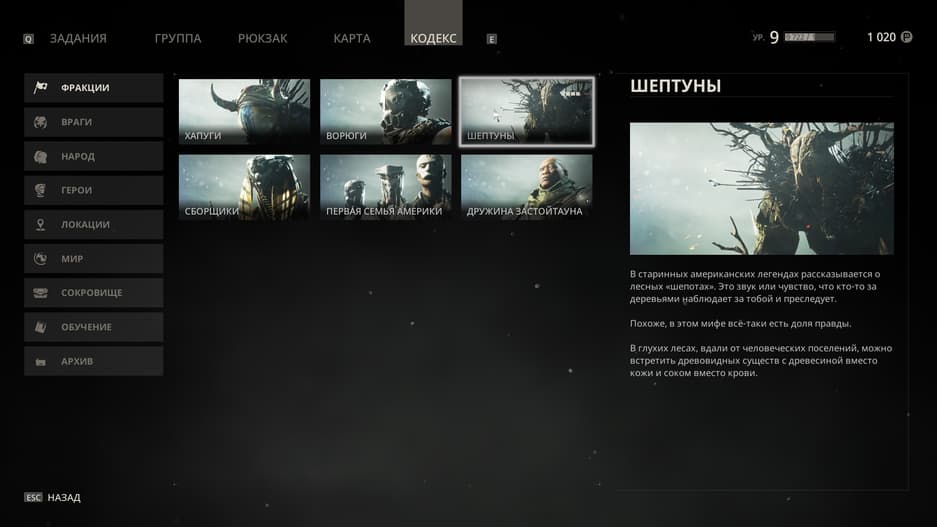Click the paragraph starting «В глухих лесах»
The image size is (937, 527).
click(x=761, y=360)
